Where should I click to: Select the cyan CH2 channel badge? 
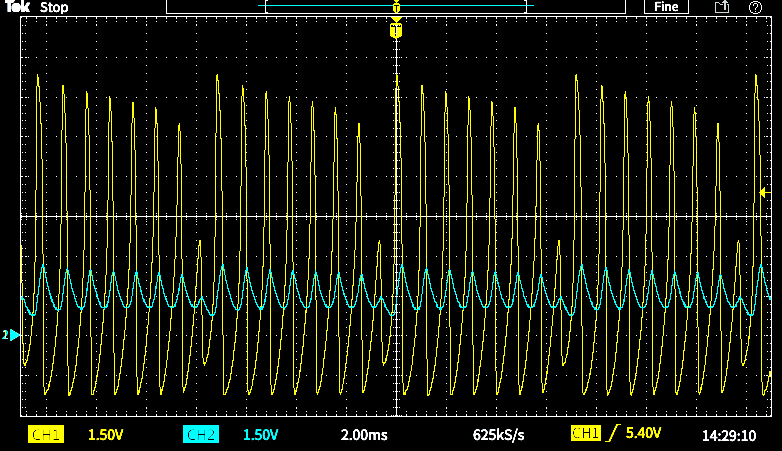(x=201, y=435)
